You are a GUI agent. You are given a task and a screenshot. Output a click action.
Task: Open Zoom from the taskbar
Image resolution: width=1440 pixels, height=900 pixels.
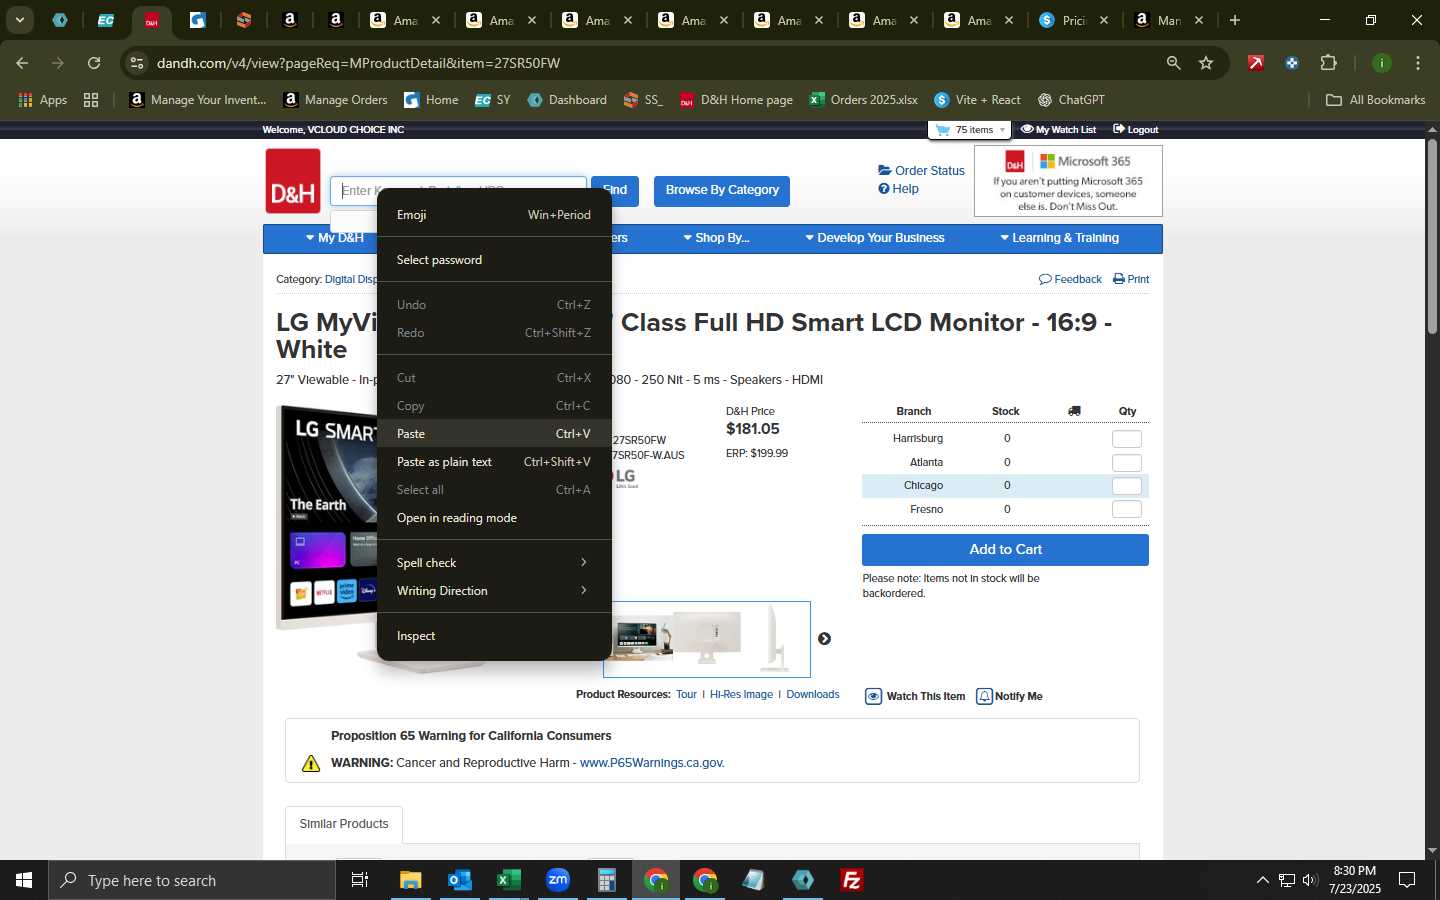click(x=557, y=880)
